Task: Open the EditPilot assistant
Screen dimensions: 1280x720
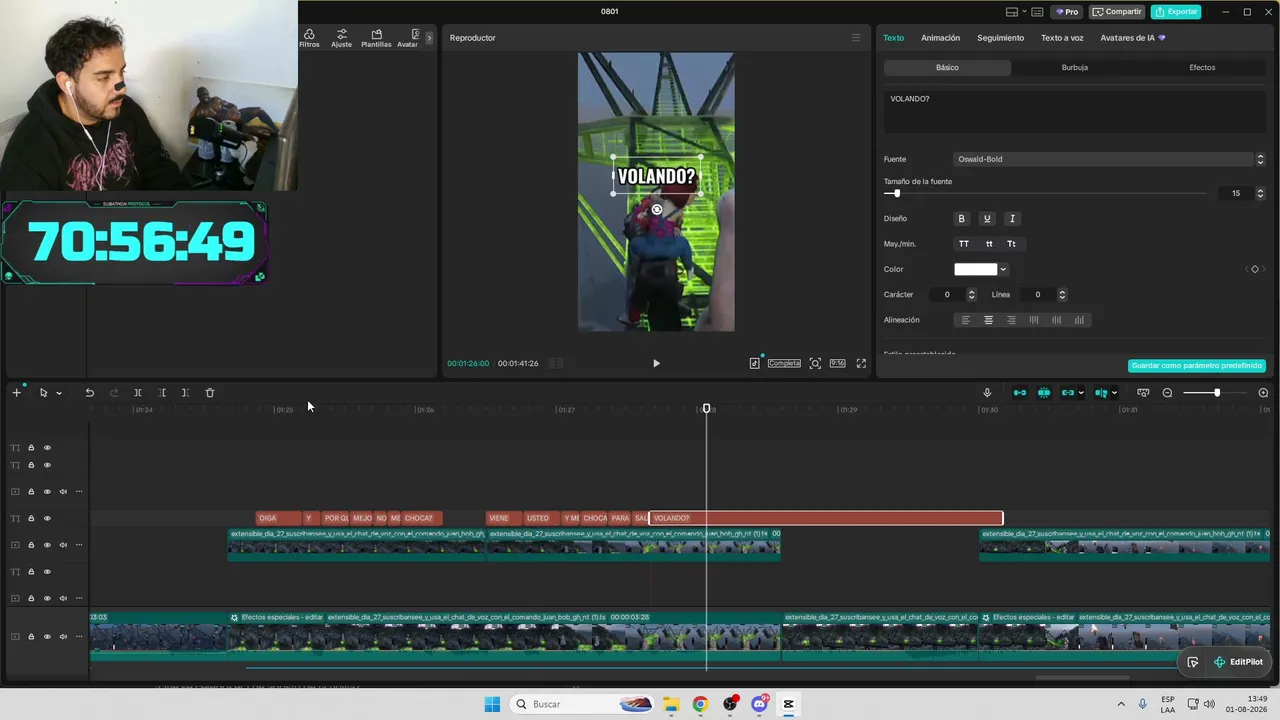Action: 1237,662
